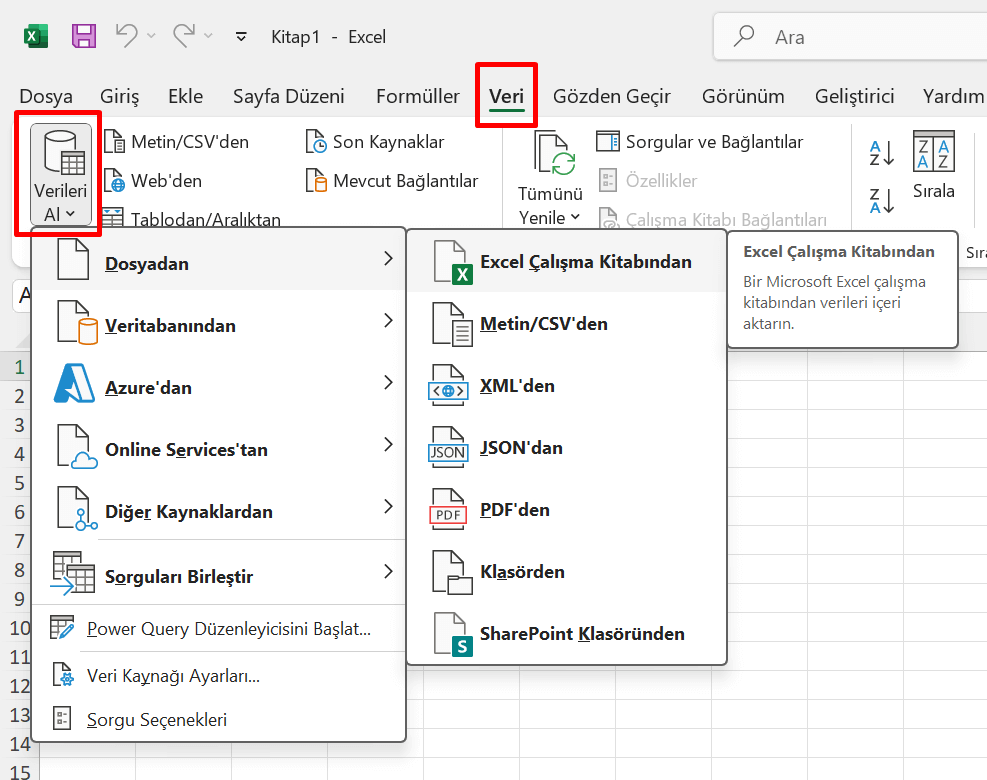Choose PDF'den in the submenu

[567, 509]
